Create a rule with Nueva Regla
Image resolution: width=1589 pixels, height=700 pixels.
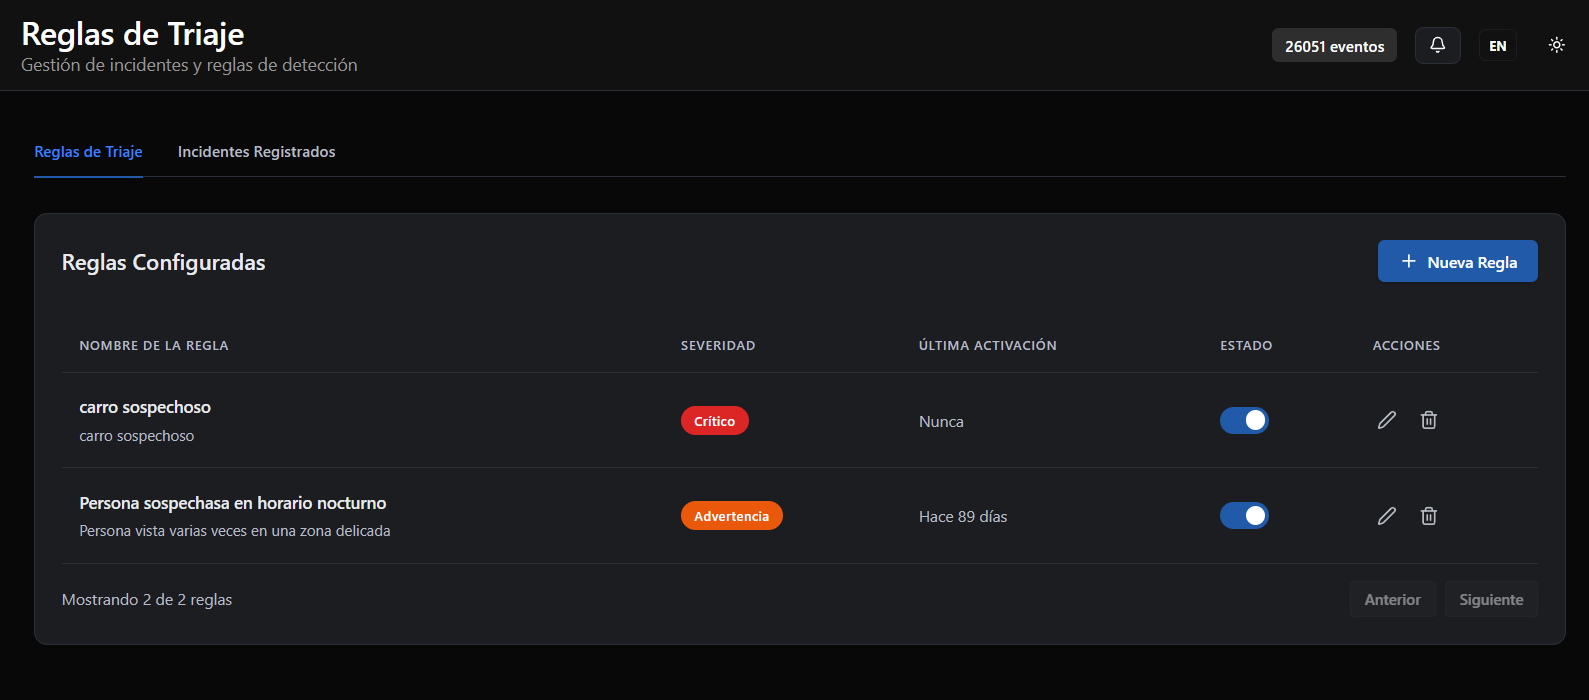pos(1458,261)
